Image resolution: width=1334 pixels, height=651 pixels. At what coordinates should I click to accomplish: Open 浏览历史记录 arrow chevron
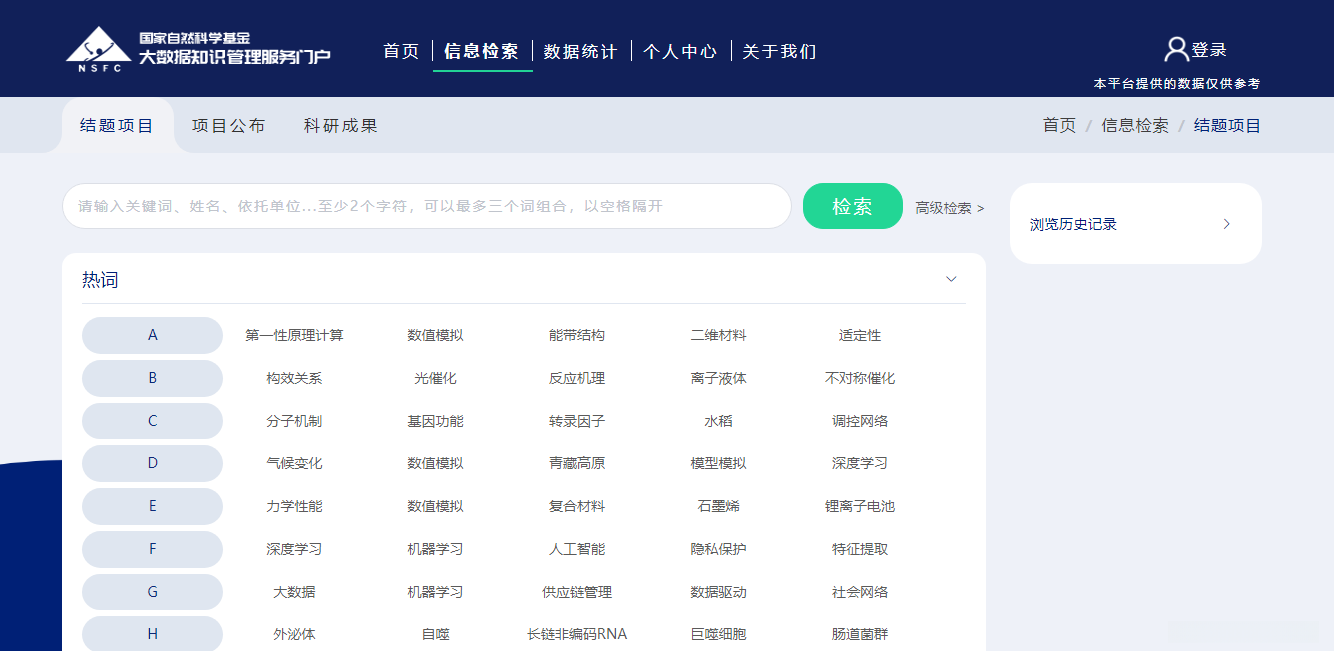click(x=1227, y=224)
